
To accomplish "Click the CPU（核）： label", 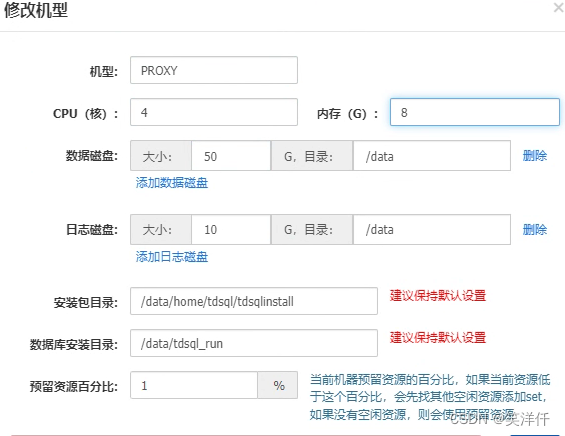I will point(86,114).
